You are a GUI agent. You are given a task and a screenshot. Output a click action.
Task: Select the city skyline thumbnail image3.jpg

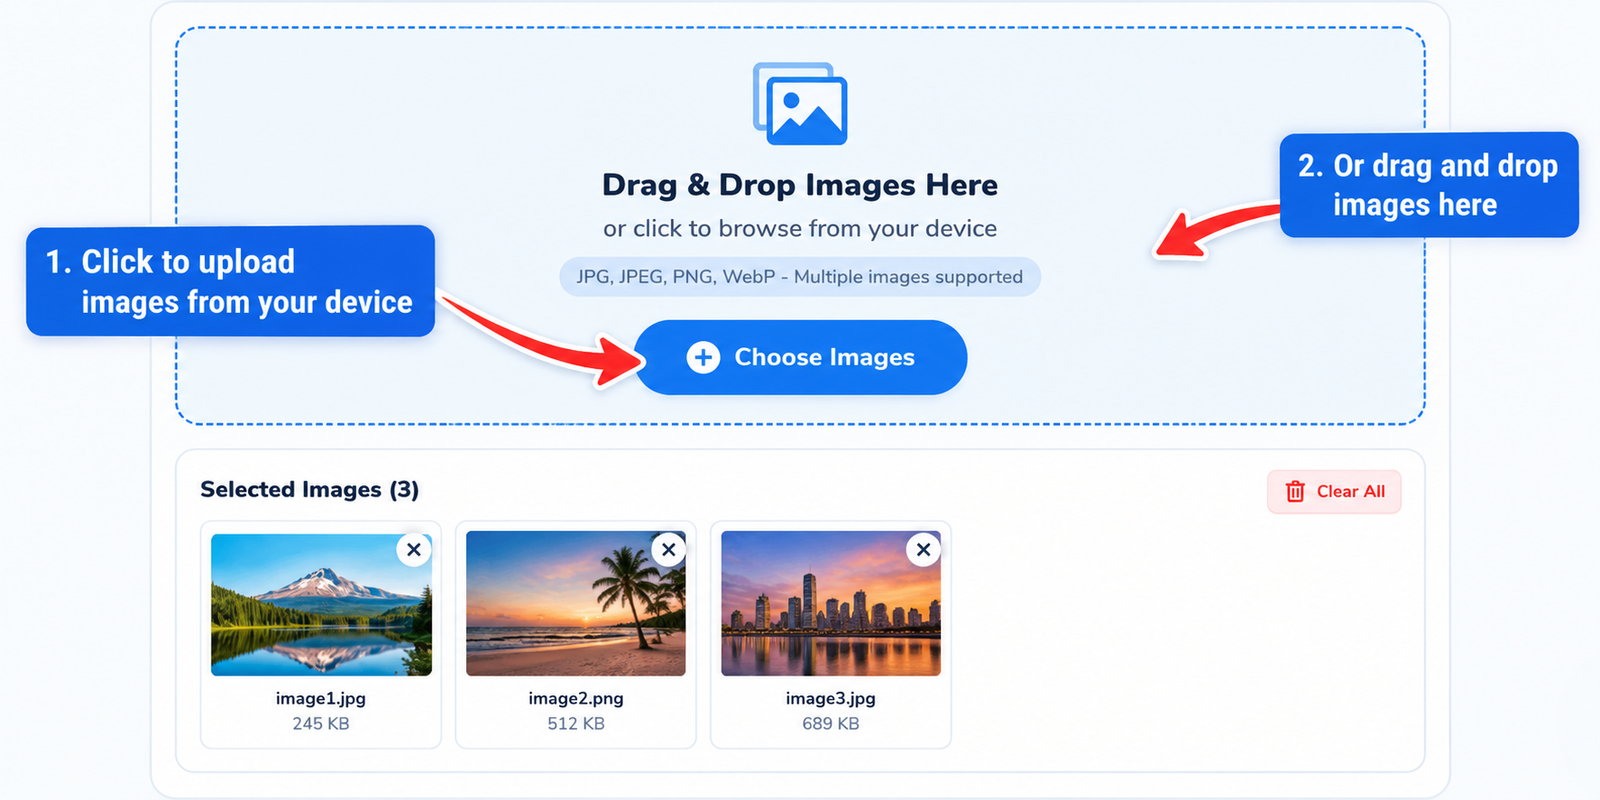(831, 604)
